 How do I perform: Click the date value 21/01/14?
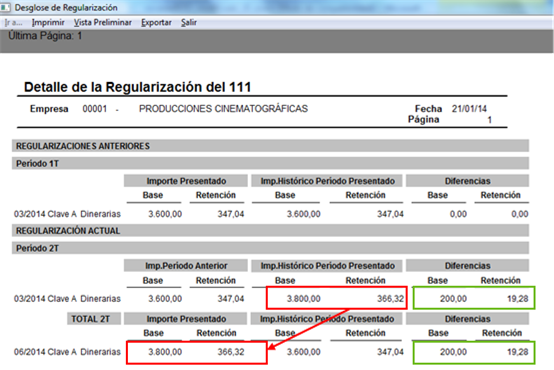point(469,108)
